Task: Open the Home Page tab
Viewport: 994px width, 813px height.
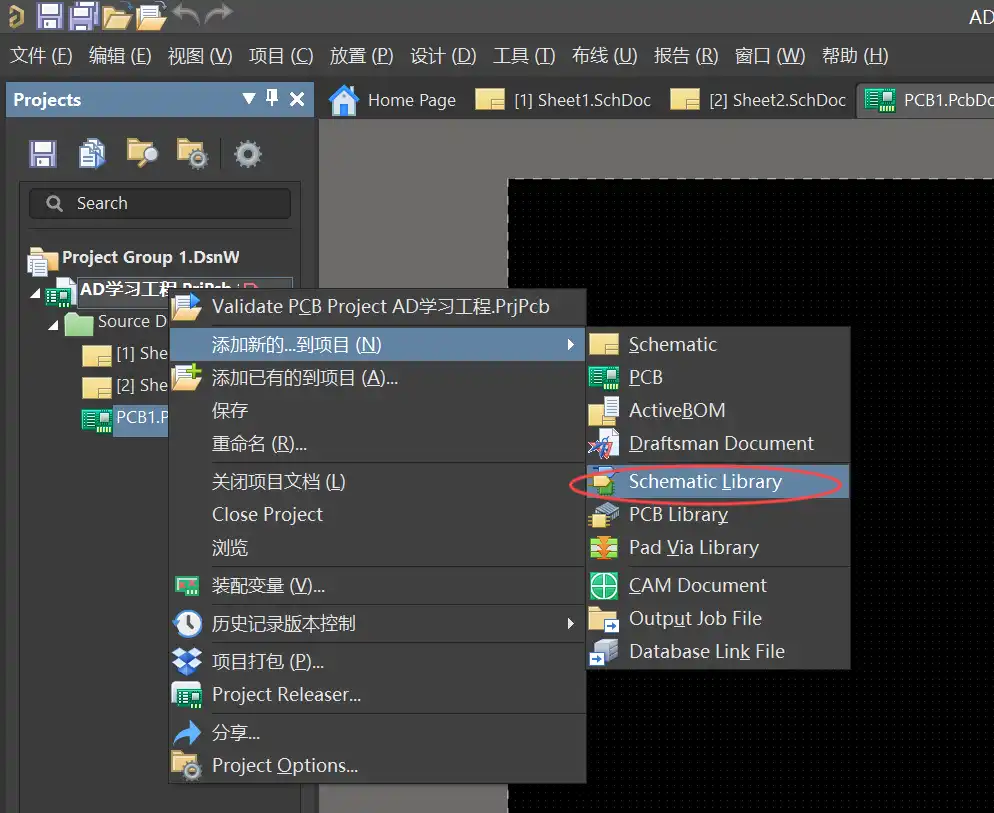Action: tap(394, 100)
